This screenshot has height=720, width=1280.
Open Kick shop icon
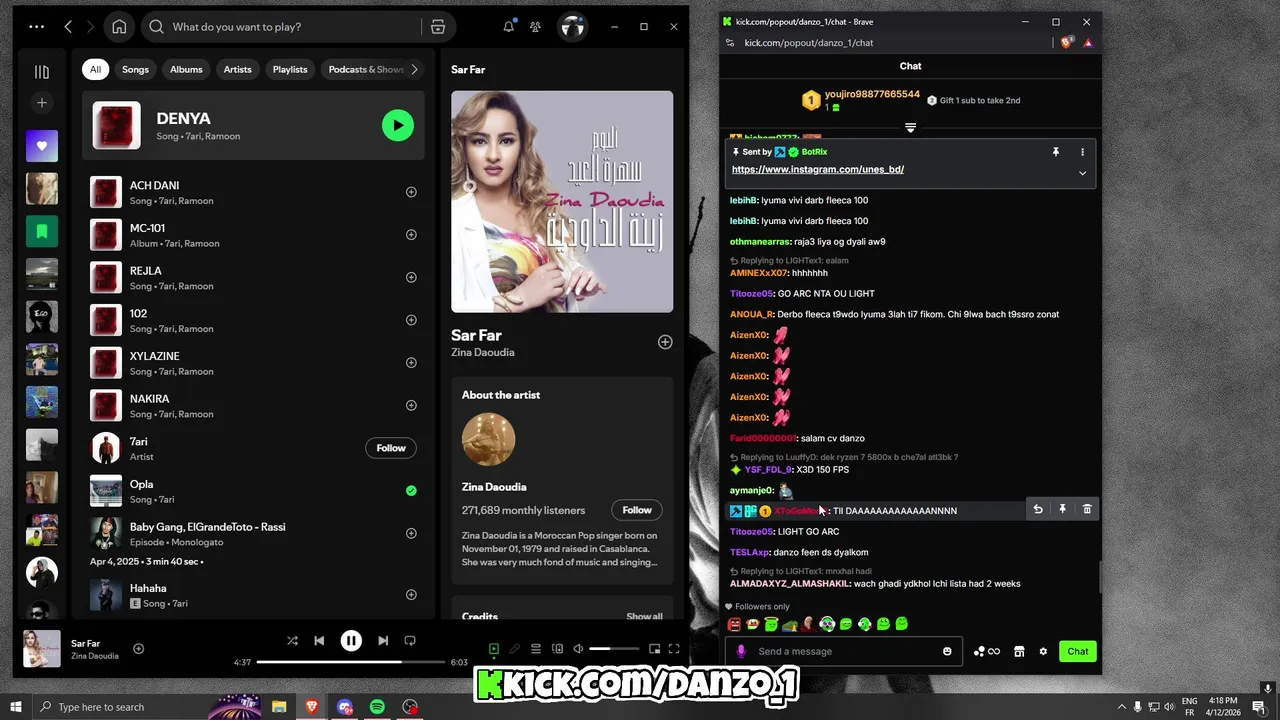tap(1019, 651)
